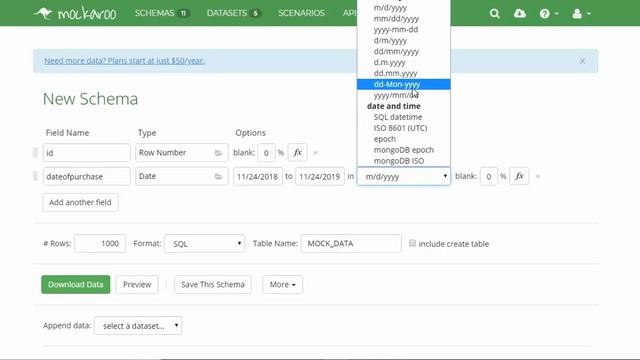Open the help question mark menu
This screenshot has height=360, width=640.
click(548, 13)
